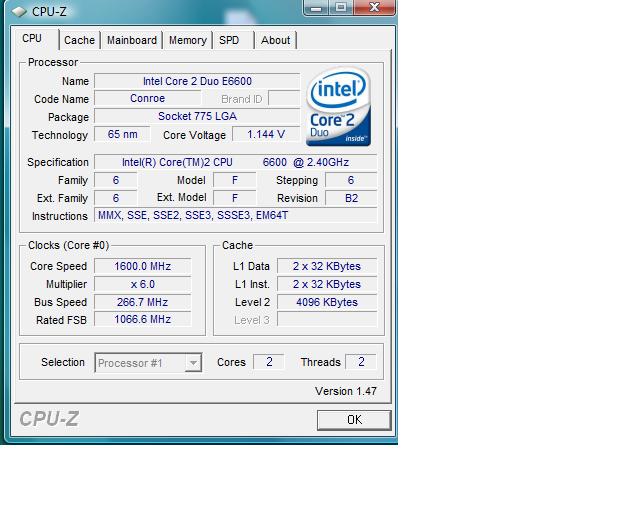This screenshot has height=512, width=640.
Task: Switch to the Cache tab
Action: pos(80,40)
